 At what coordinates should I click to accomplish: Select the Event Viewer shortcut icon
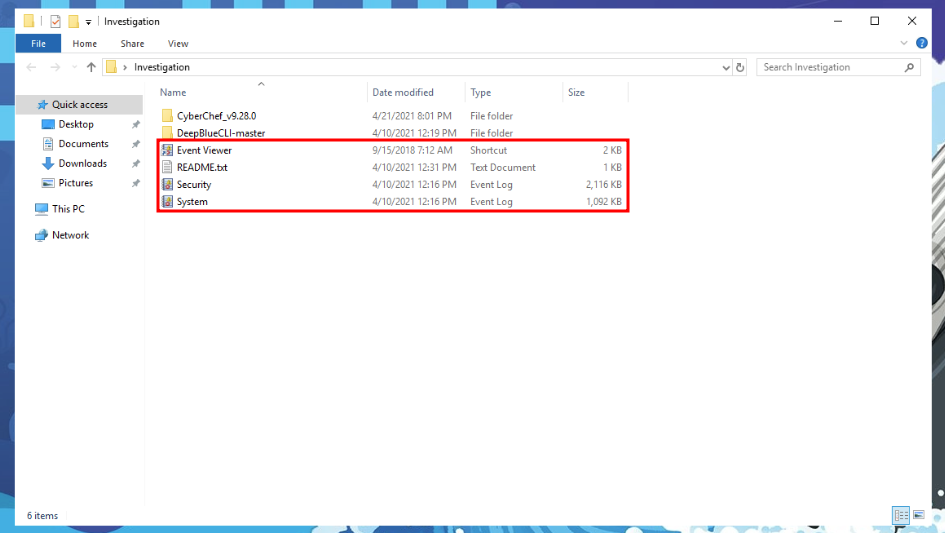click(167, 150)
